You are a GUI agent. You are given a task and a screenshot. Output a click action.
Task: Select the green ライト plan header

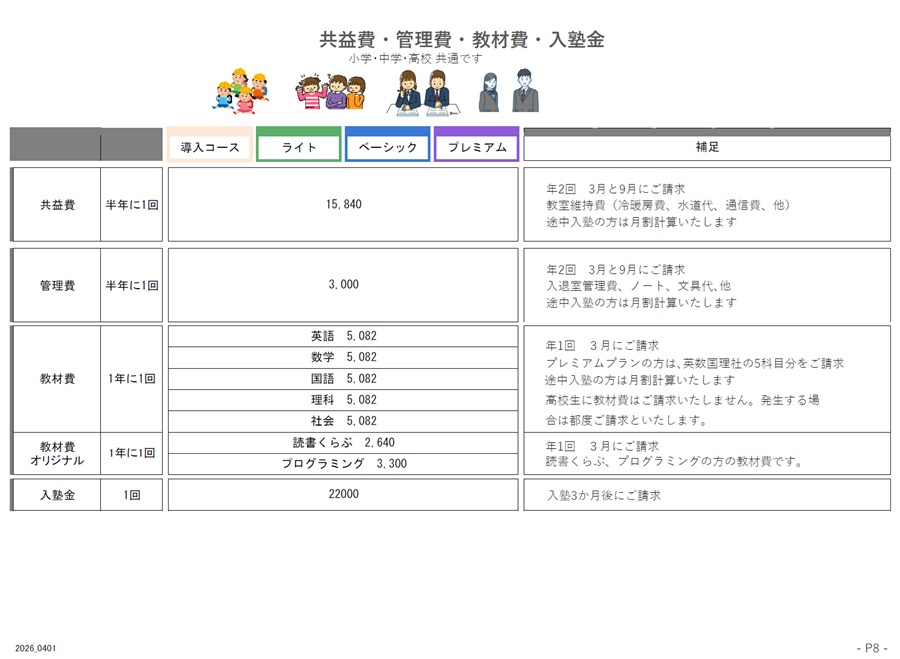tap(299, 147)
